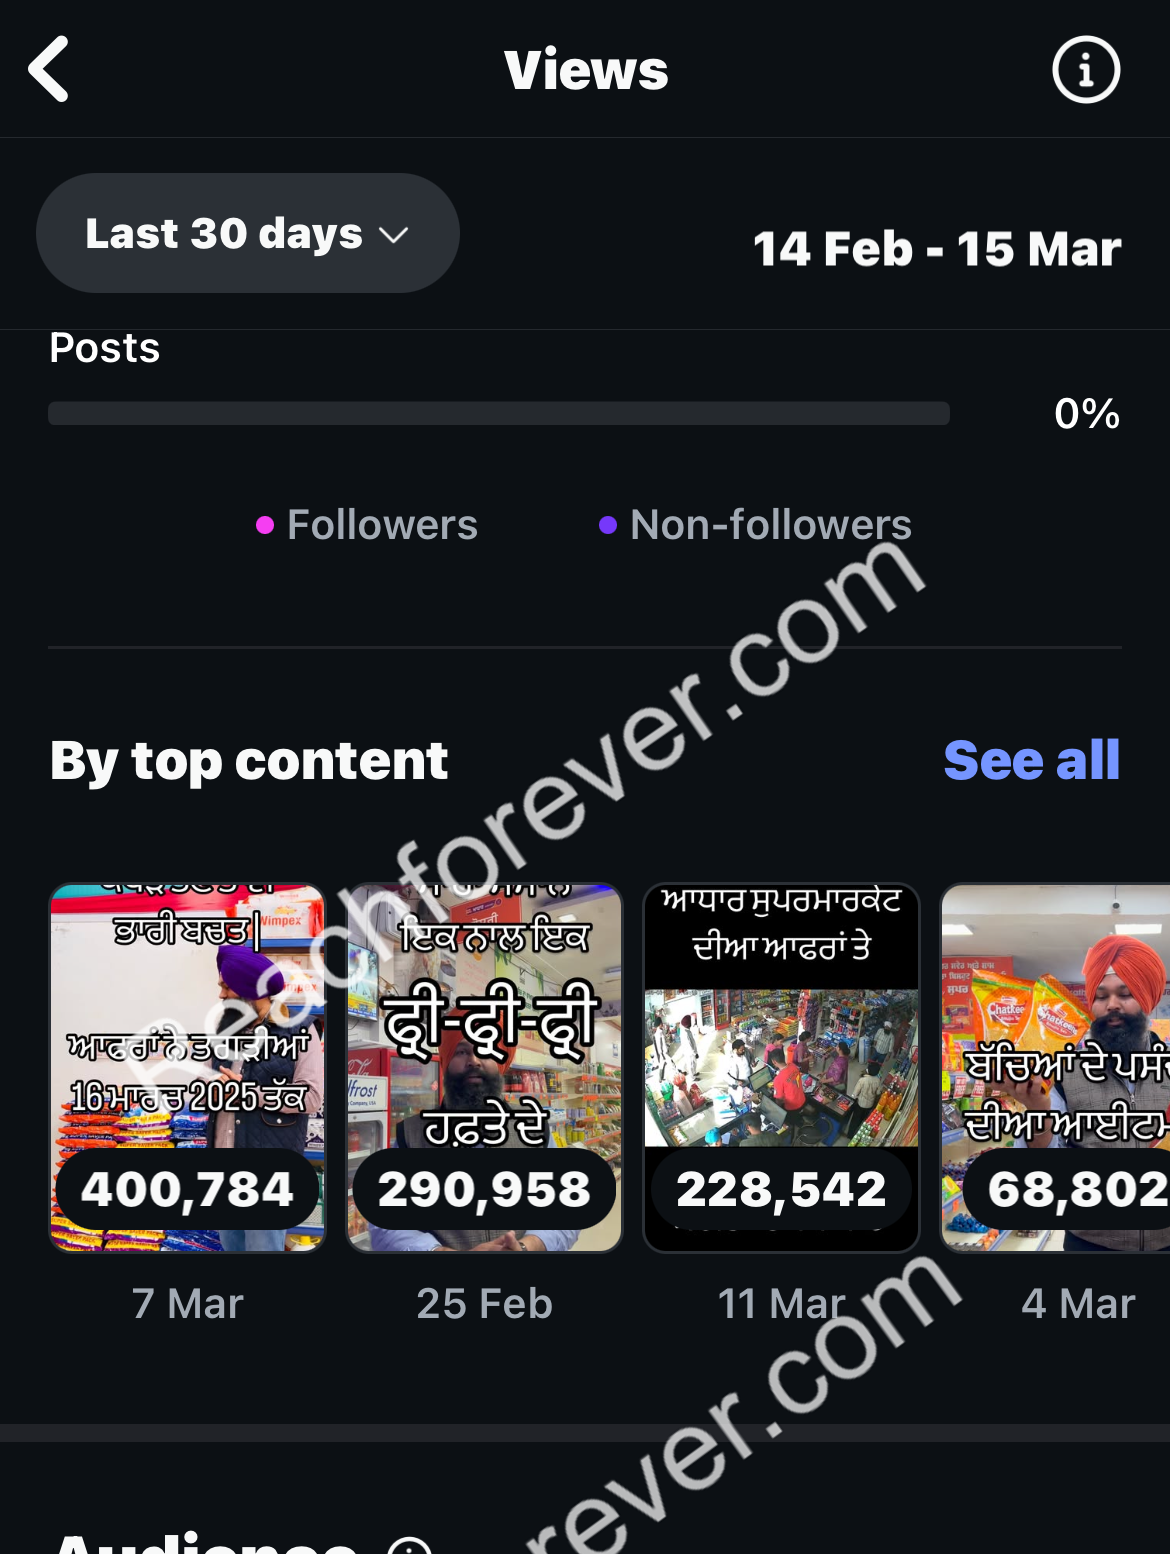Select the 4 Mar date label
Image resolution: width=1170 pixels, height=1554 pixels.
1078,1303
